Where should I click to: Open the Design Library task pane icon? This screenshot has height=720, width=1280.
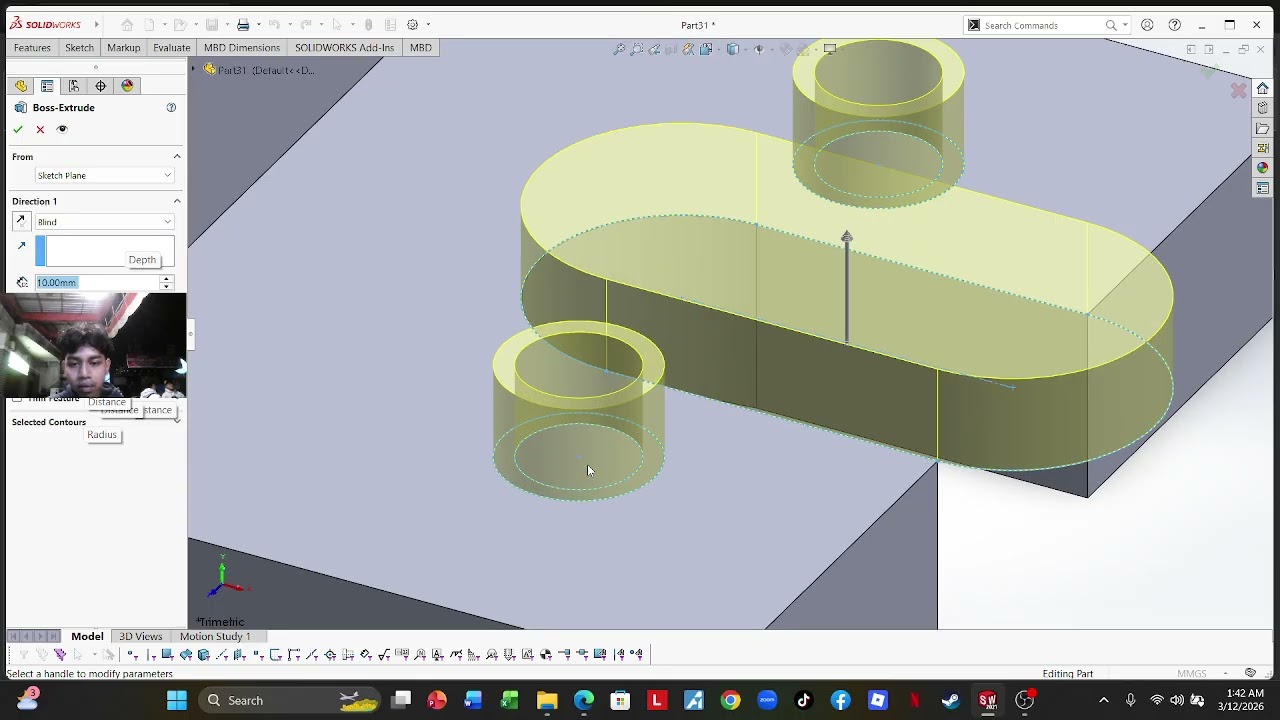point(1263,108)
